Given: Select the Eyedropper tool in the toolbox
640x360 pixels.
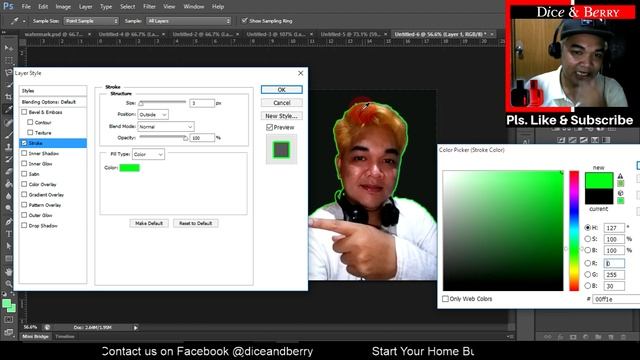Looking at the screenshot, I should [x=8, y=109].
